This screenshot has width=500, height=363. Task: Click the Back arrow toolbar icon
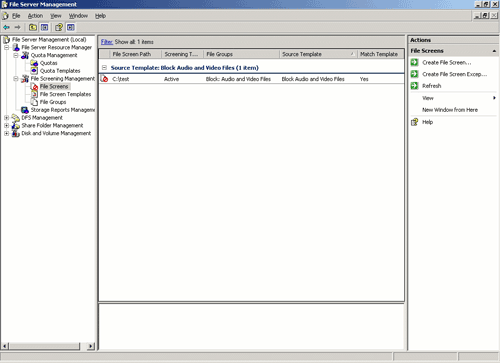6,27
